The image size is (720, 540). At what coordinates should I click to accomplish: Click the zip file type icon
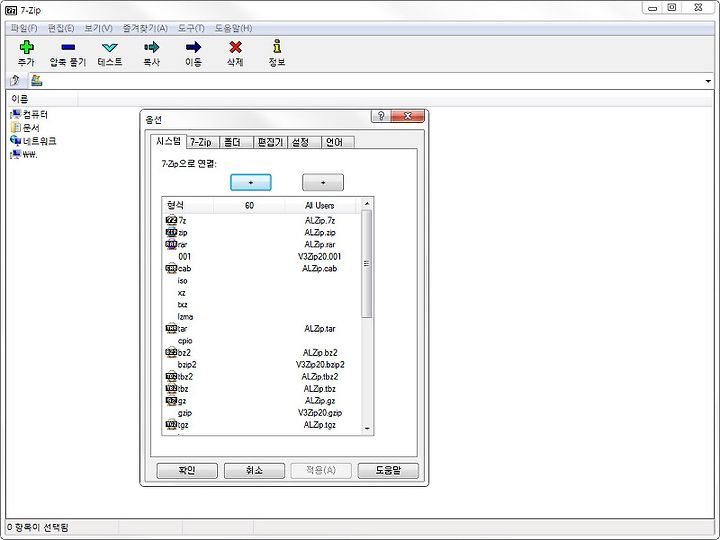pos(171,232)
